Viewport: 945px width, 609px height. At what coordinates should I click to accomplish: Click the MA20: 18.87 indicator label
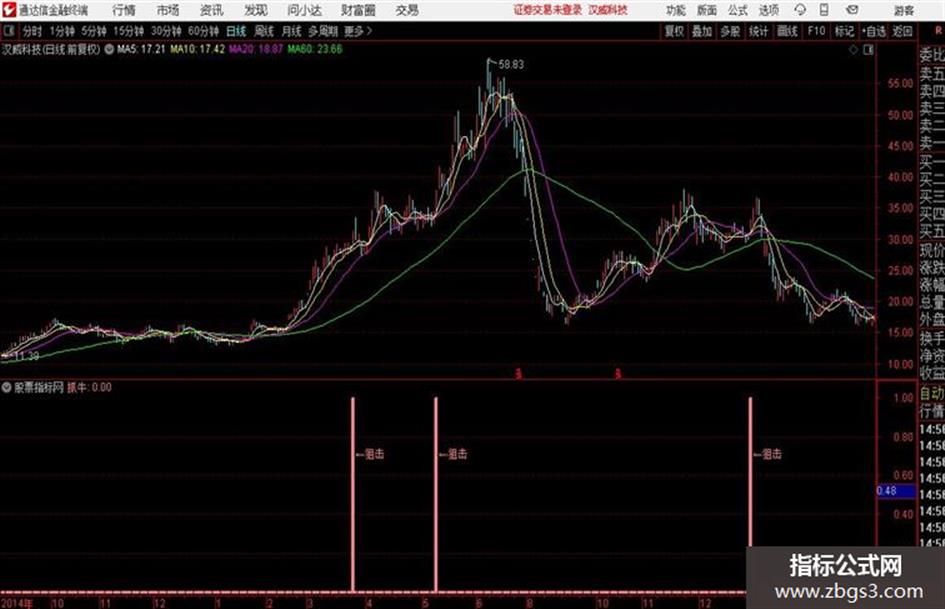(256, 49)
